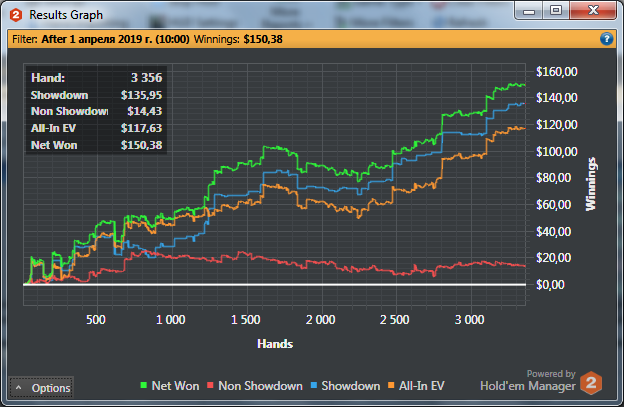Click the Powered by Hold'em Manager text
This screenshot has height=409, width=624.
[x=528, y=380]
